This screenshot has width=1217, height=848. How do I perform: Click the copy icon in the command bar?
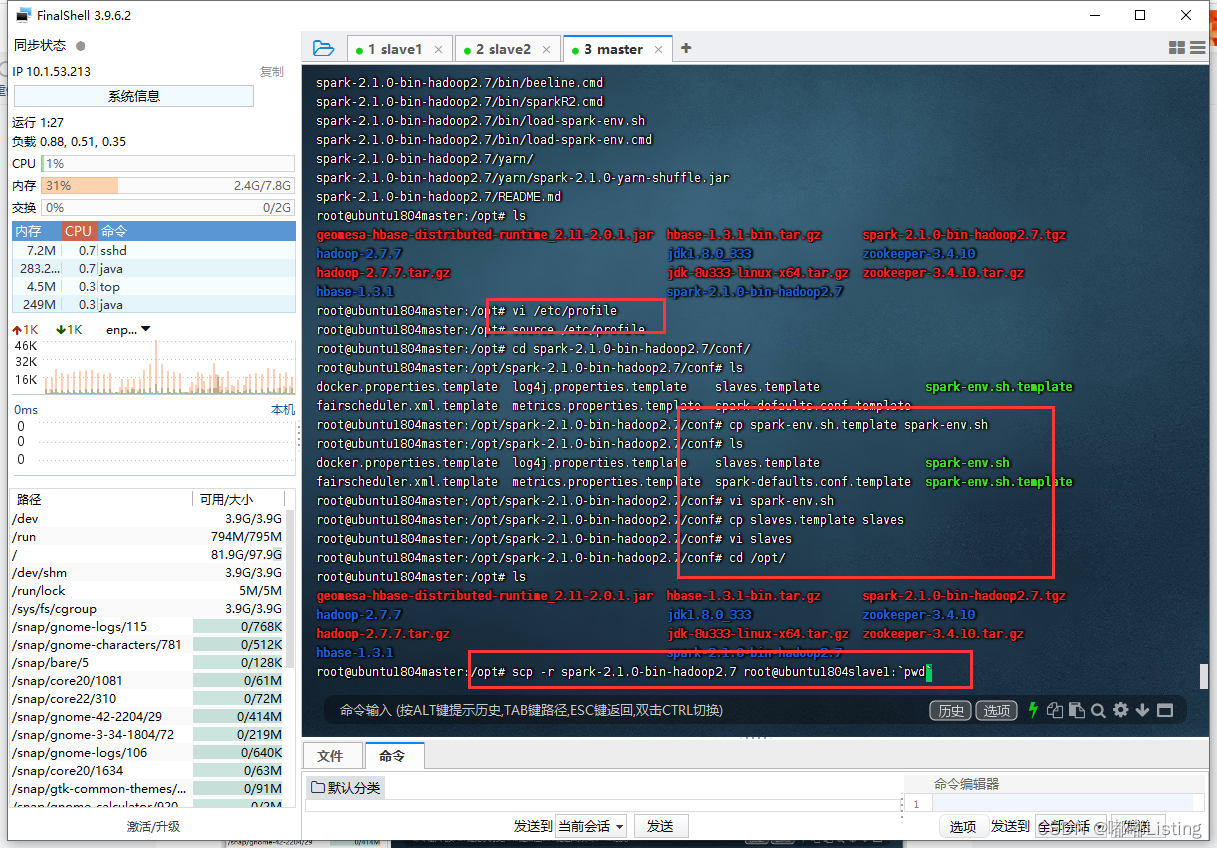point(1055,710)
